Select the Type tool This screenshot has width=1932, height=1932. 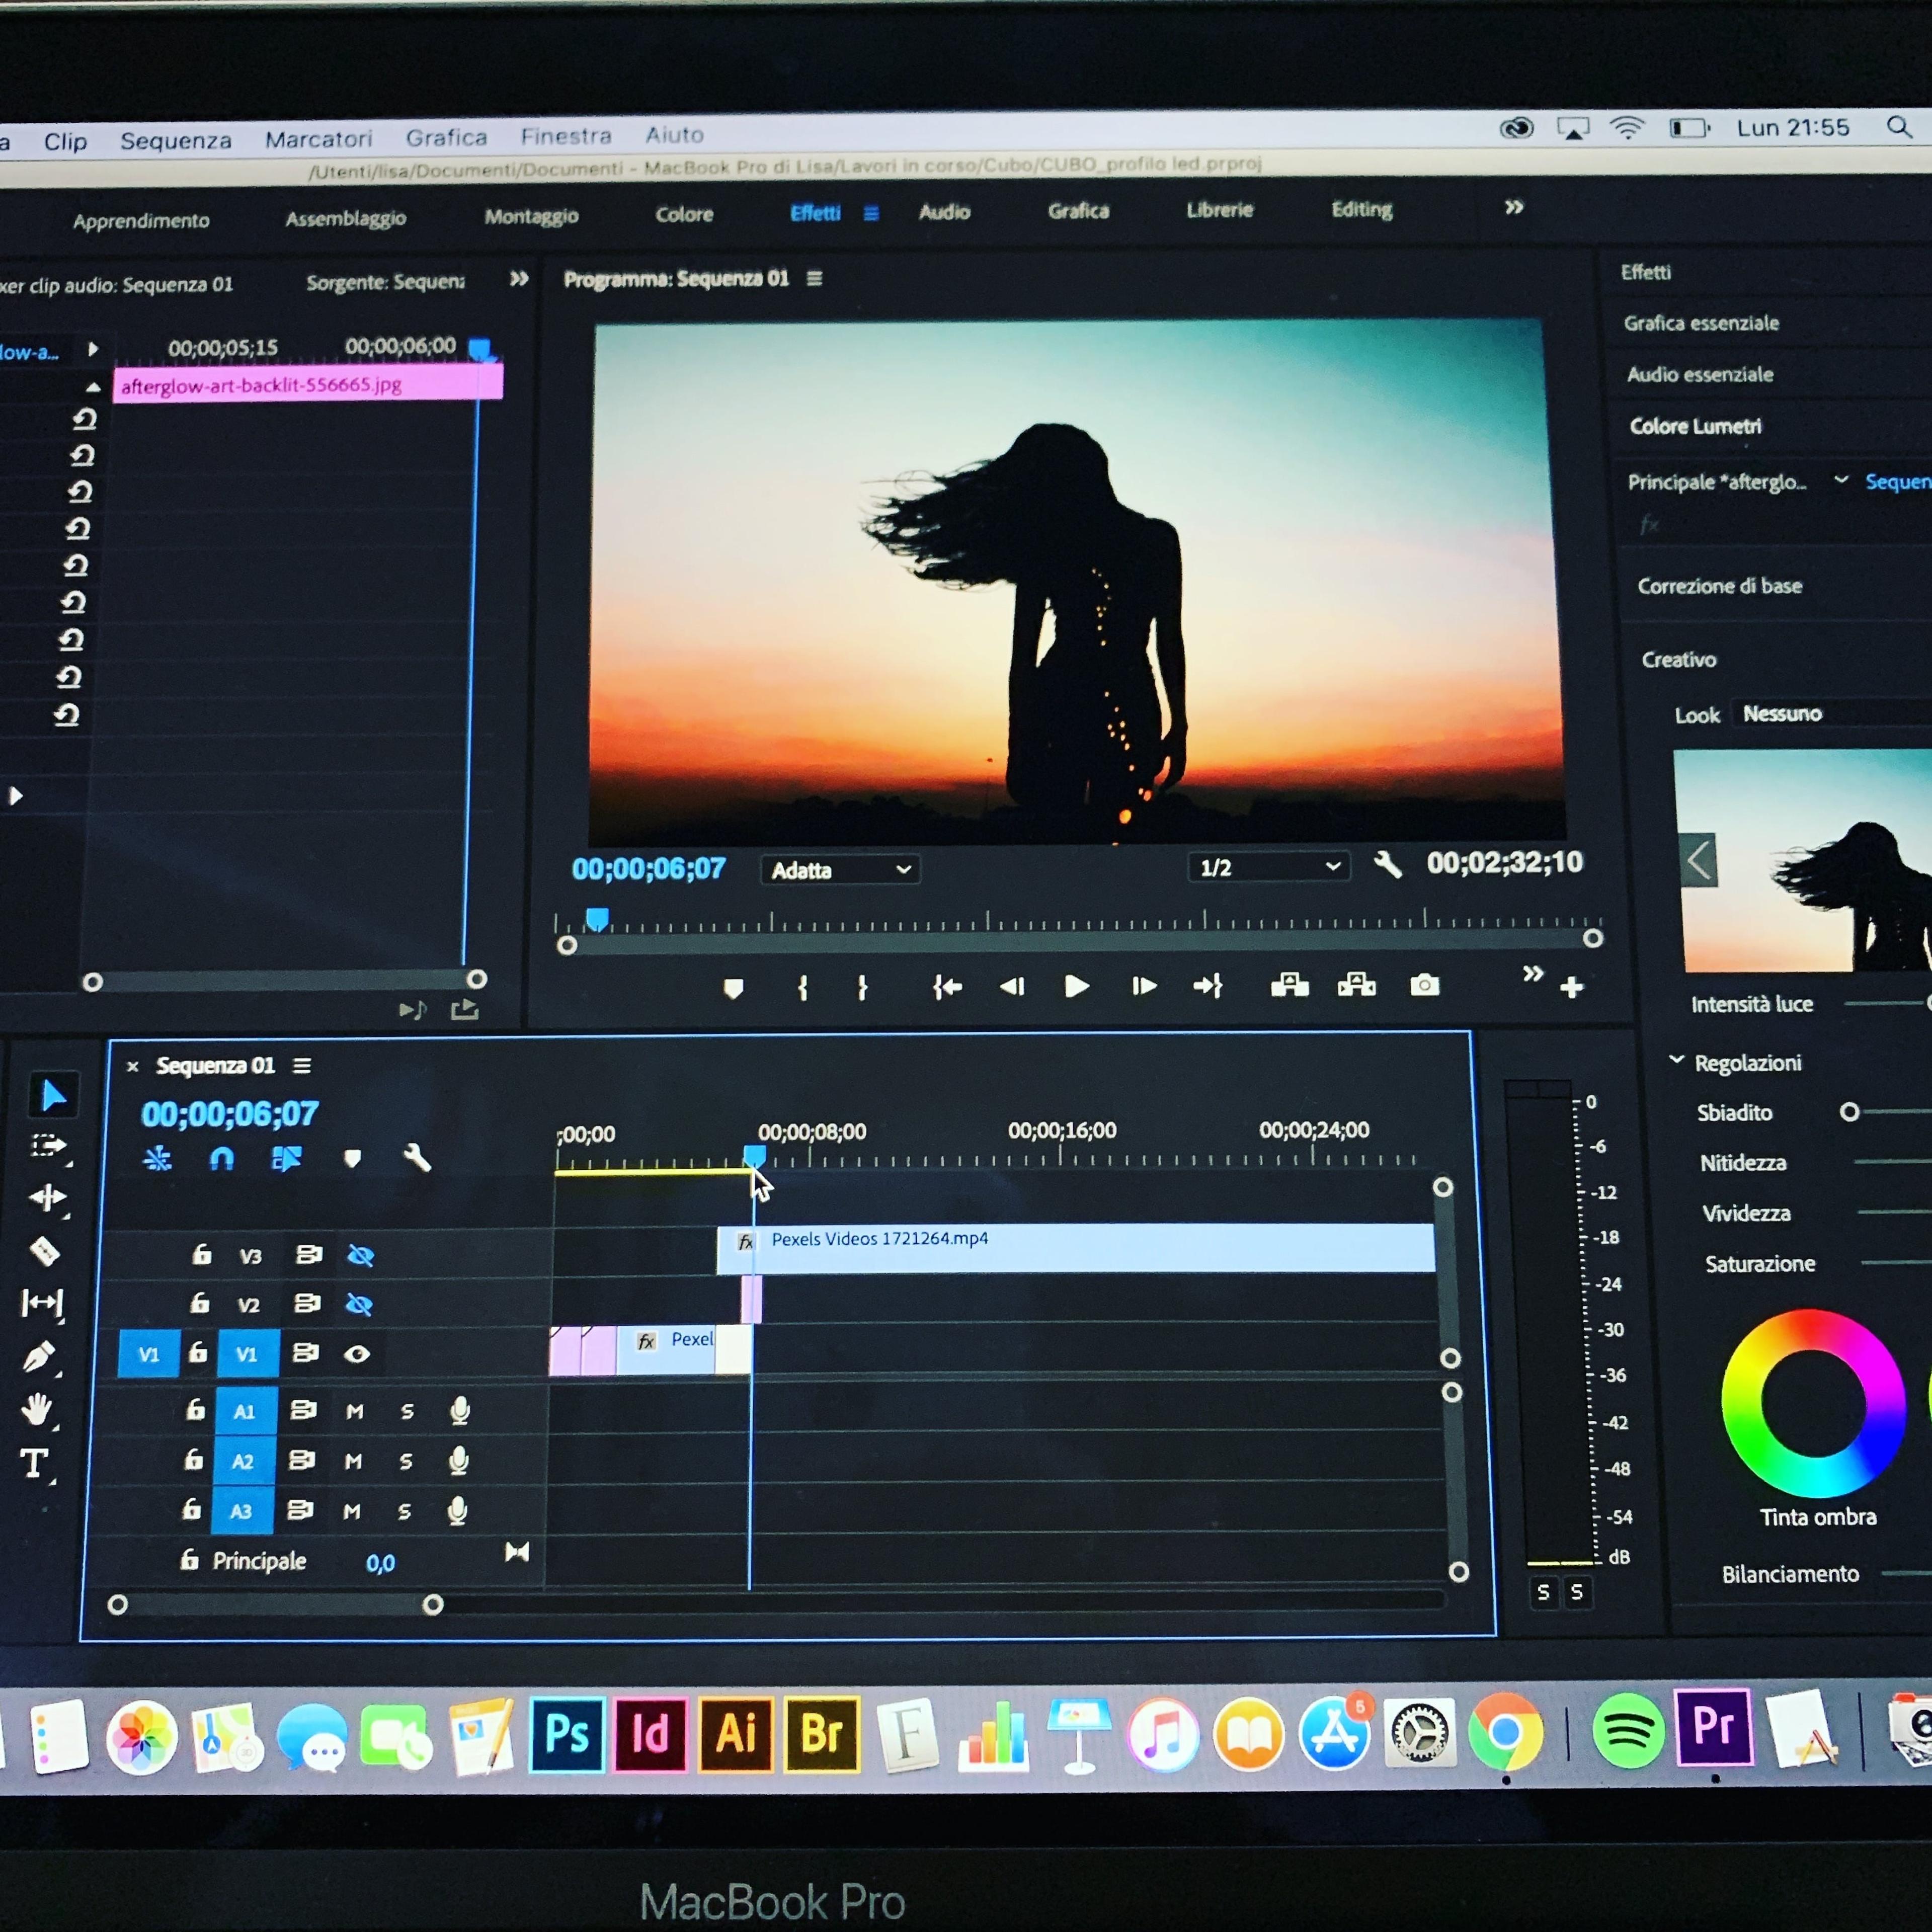[35, 1463]
